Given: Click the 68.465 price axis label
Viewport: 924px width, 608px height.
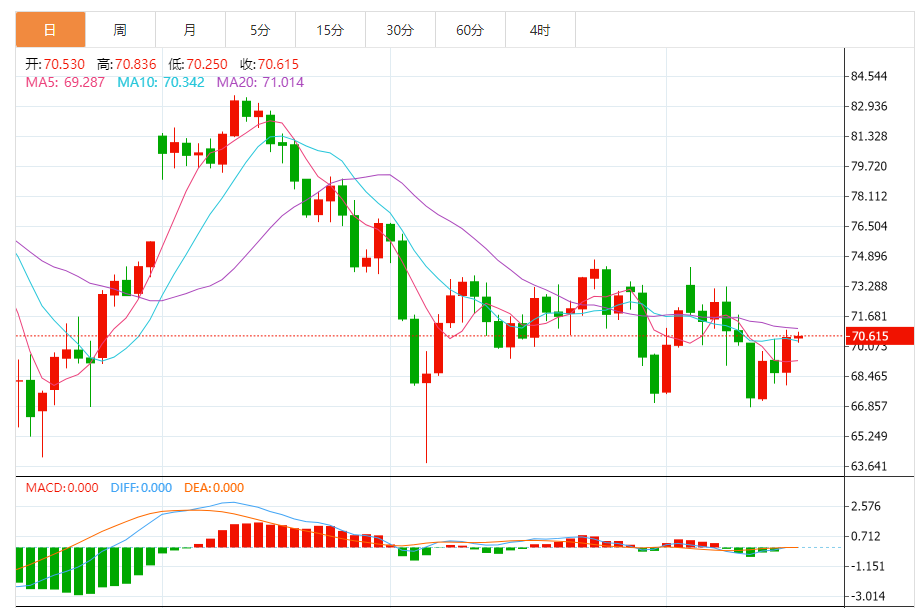Looking at the screenshot, I should [x=869, y=376].
